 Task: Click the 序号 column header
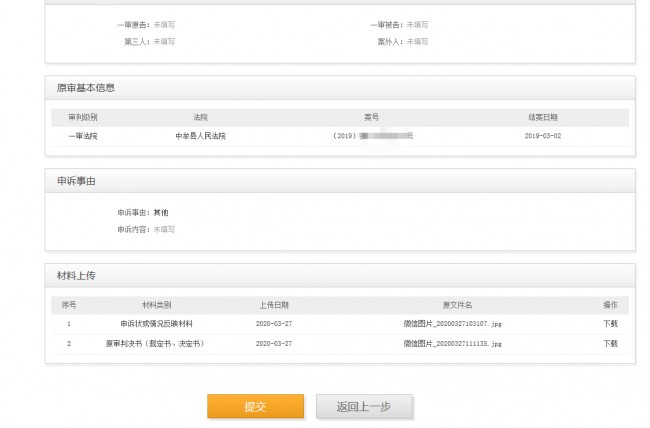(x=69, y=305)
